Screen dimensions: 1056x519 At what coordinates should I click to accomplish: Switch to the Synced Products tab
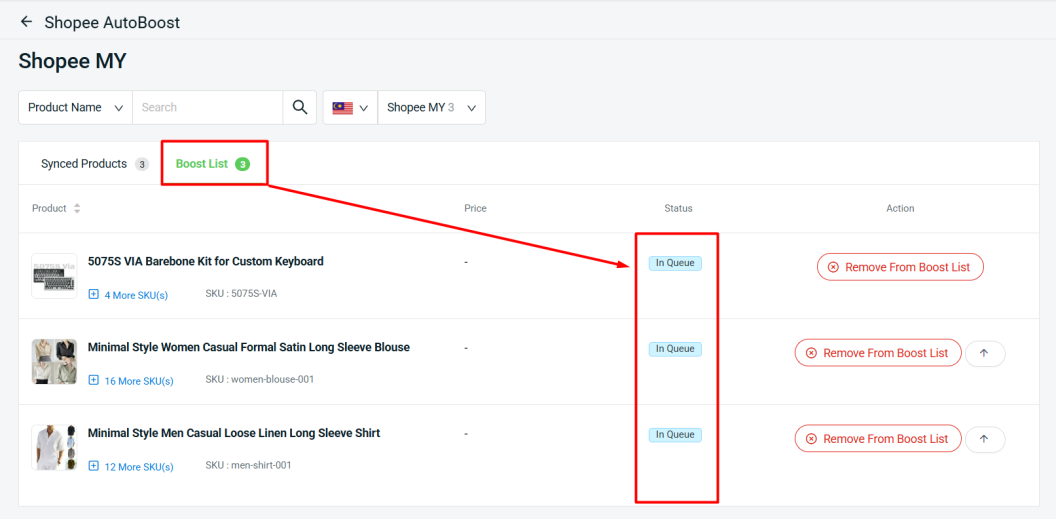point(94,164)
